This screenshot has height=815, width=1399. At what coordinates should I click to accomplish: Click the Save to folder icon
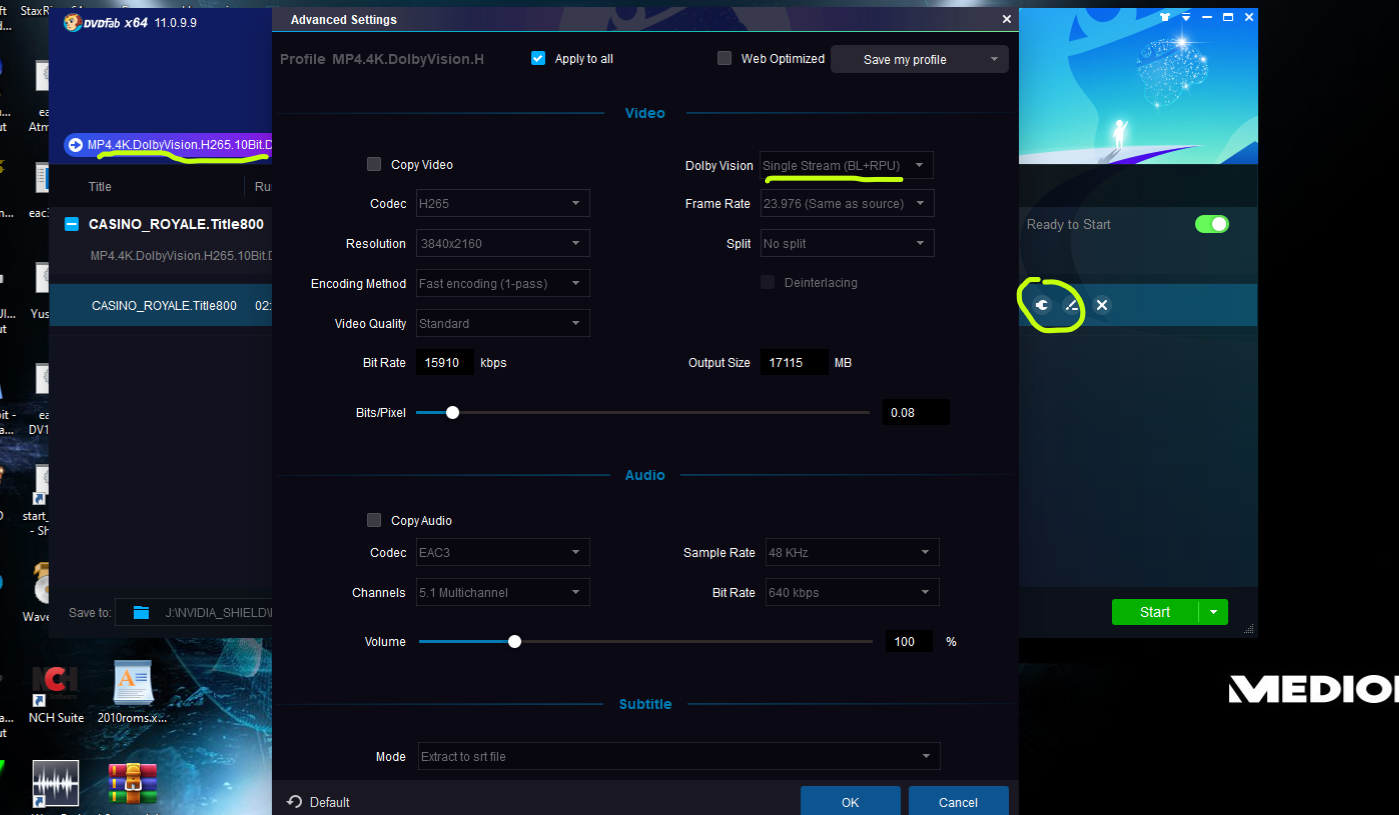click(141, 612)
